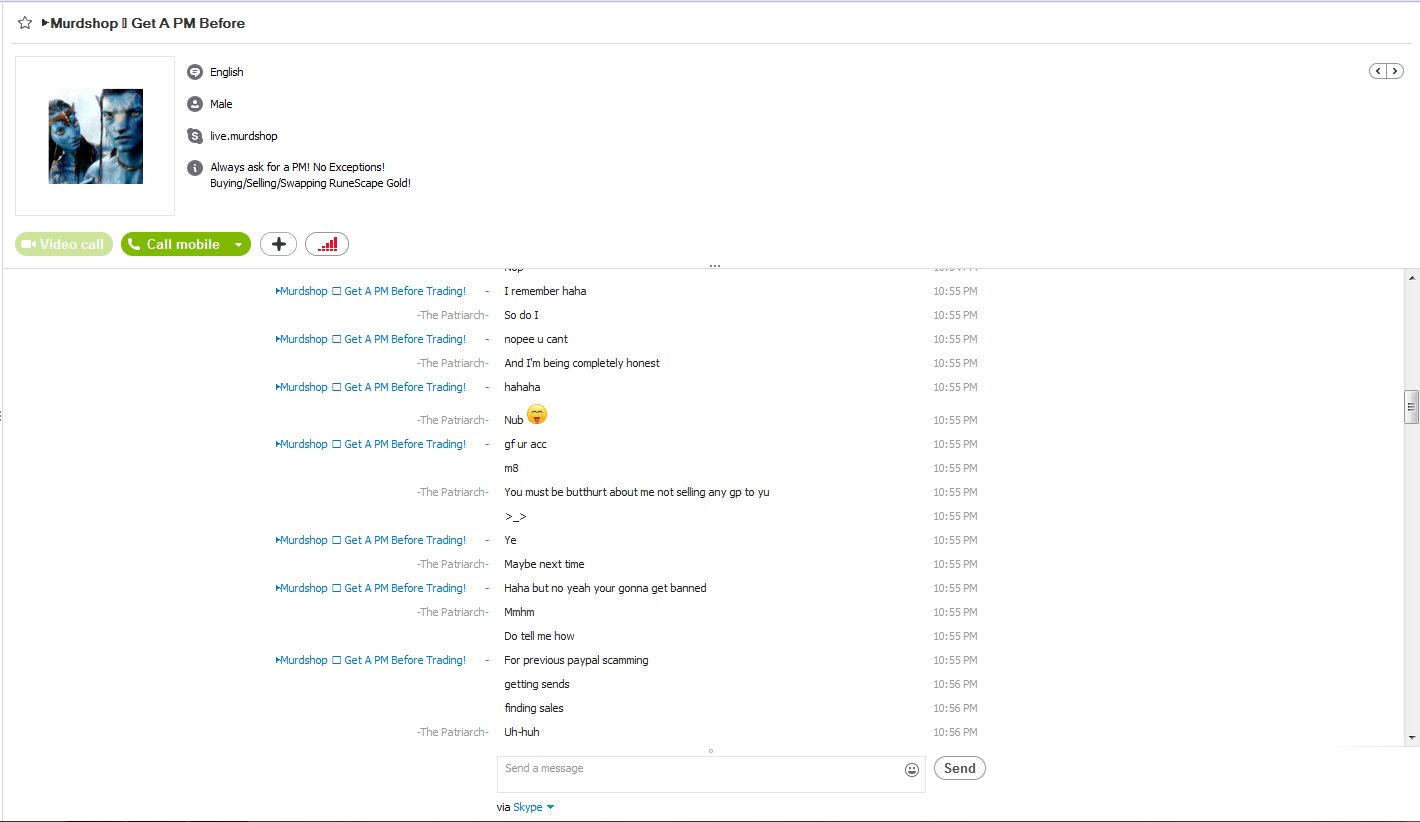Click Murdshop sender name beside 'gf ur acc'
The width and height of the screenshot is (1420, 822).
371,444
